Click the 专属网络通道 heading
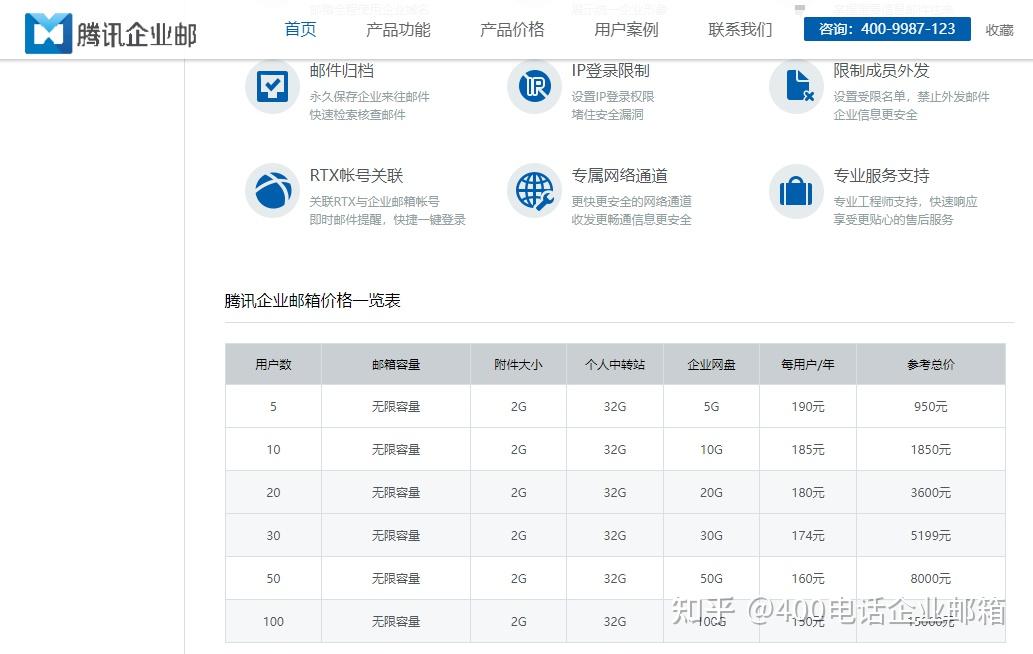The height and width of the screenshot is (654, 1033). [x=620, y=175]
